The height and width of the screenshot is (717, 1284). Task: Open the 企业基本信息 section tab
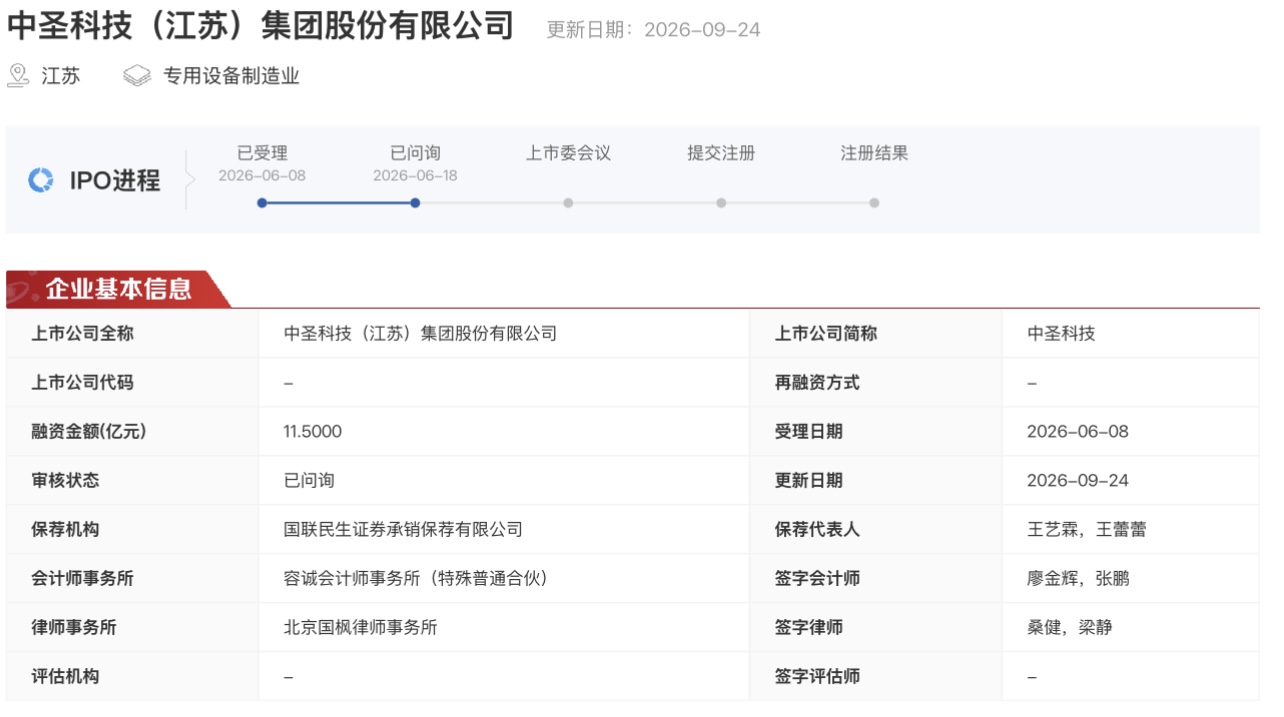coord(118,289)
